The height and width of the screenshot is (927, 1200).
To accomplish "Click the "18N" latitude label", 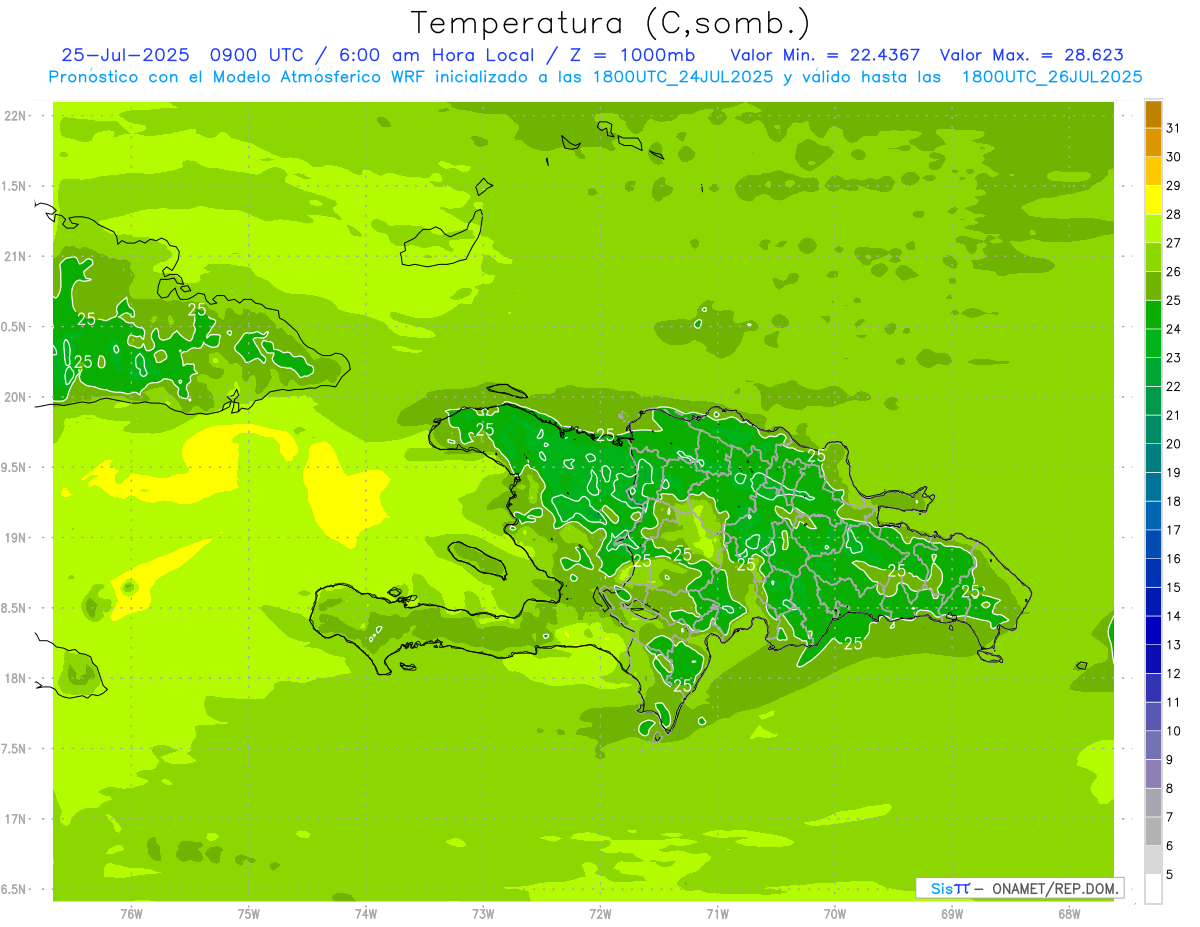I will (15, 679).
